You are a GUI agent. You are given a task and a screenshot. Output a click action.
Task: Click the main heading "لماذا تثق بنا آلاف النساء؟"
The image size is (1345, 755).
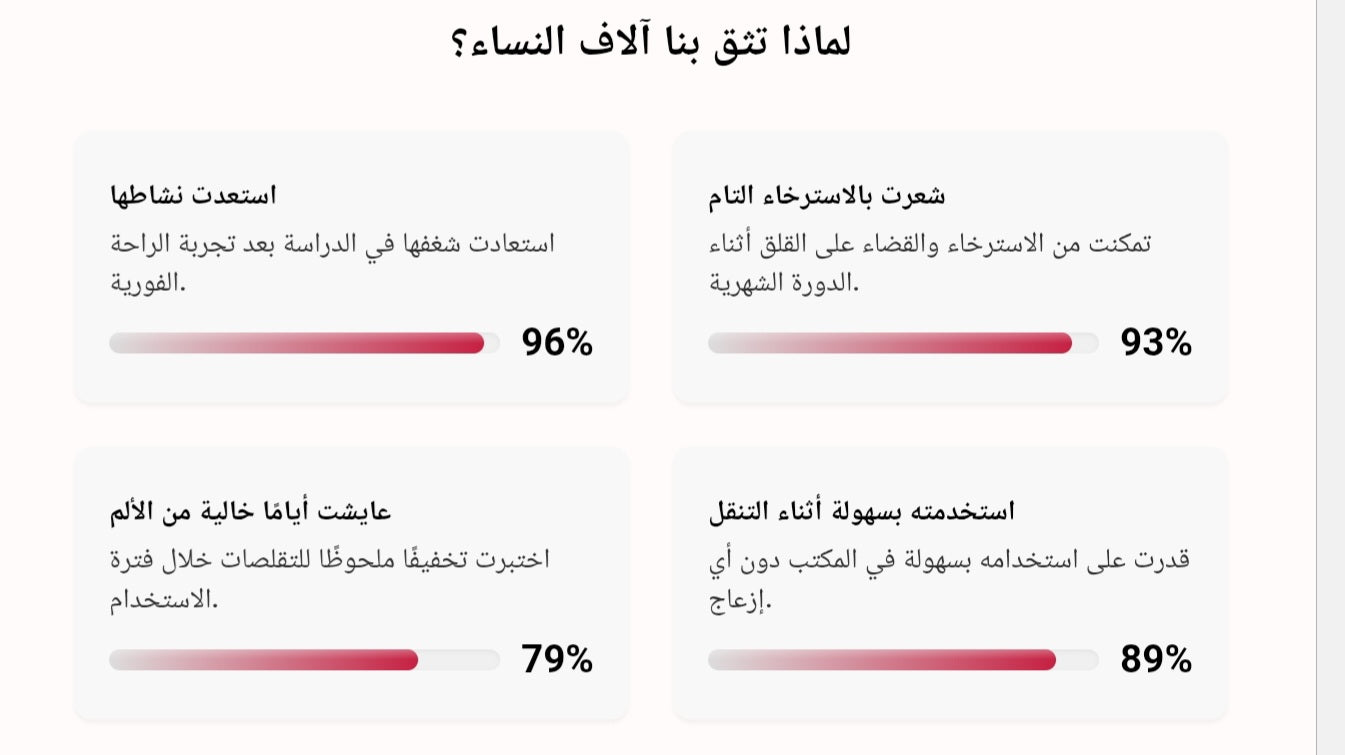click(x=651, y=42)
